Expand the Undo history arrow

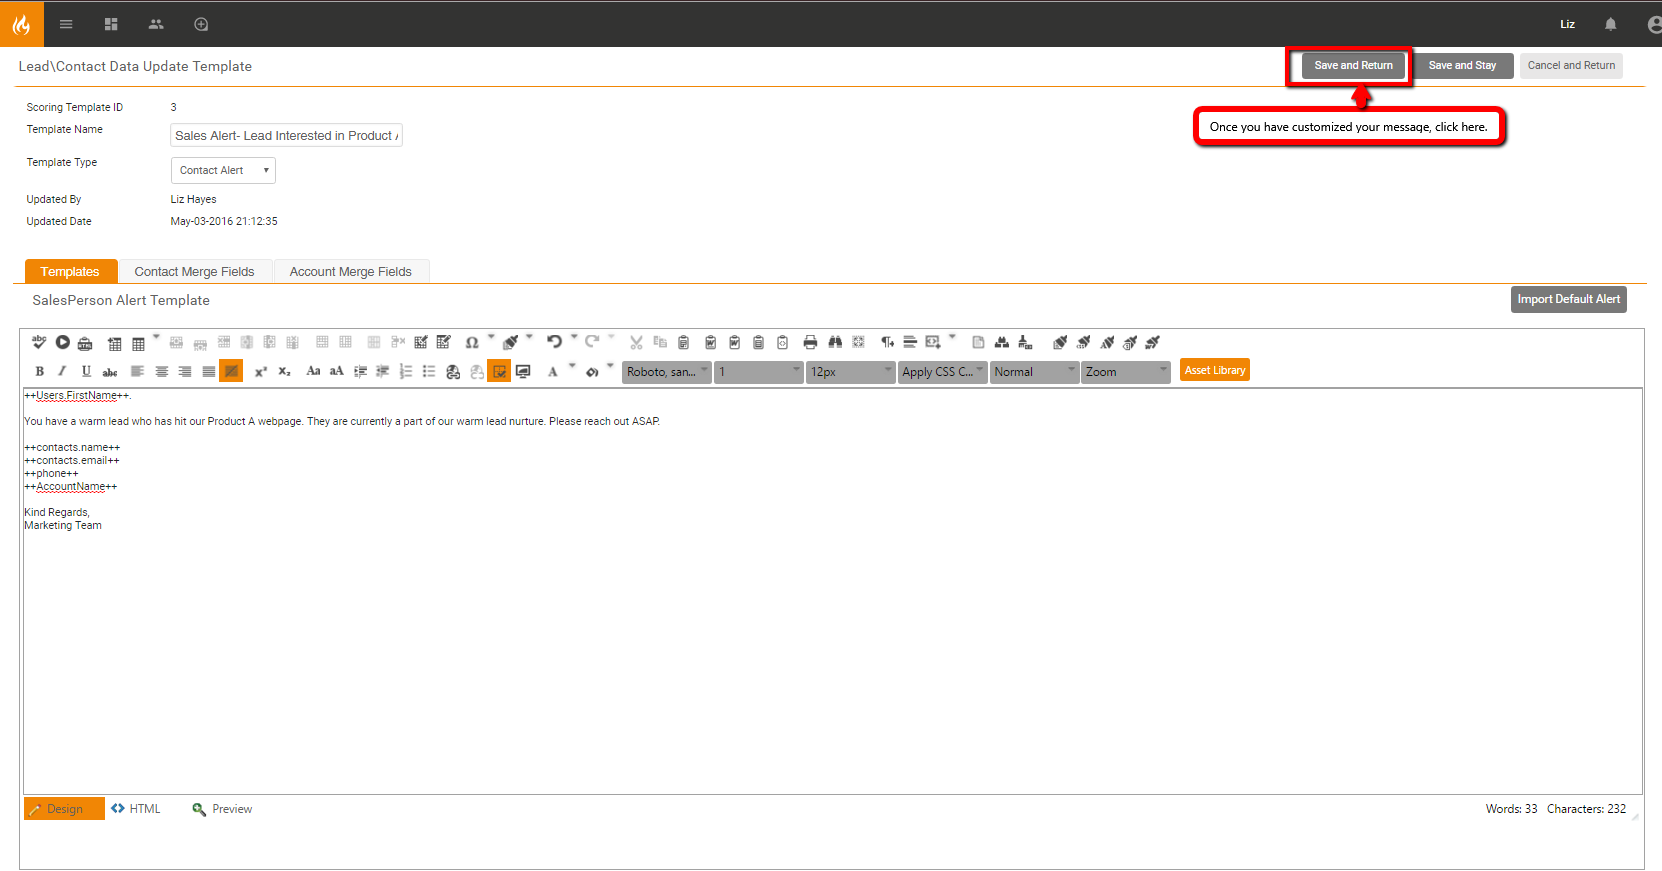coord(574,337)
